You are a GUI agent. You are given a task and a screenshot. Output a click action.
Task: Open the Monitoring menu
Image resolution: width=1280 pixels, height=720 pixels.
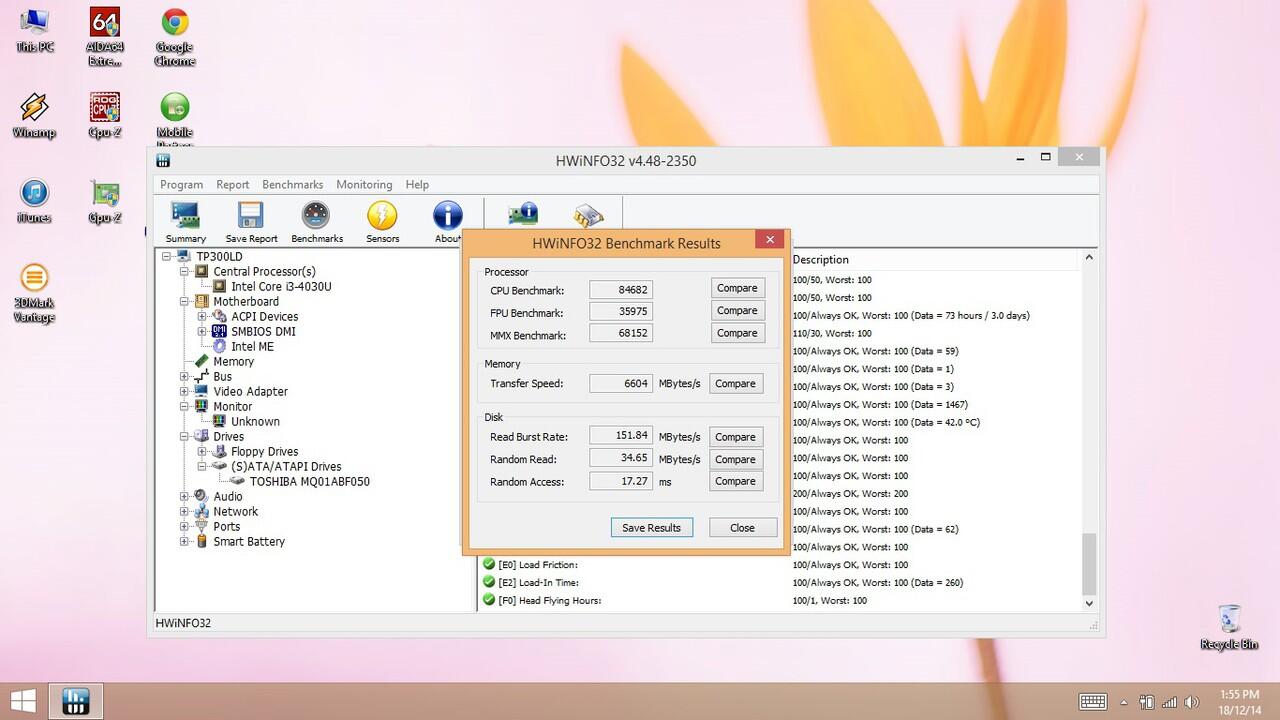point(364,185)
